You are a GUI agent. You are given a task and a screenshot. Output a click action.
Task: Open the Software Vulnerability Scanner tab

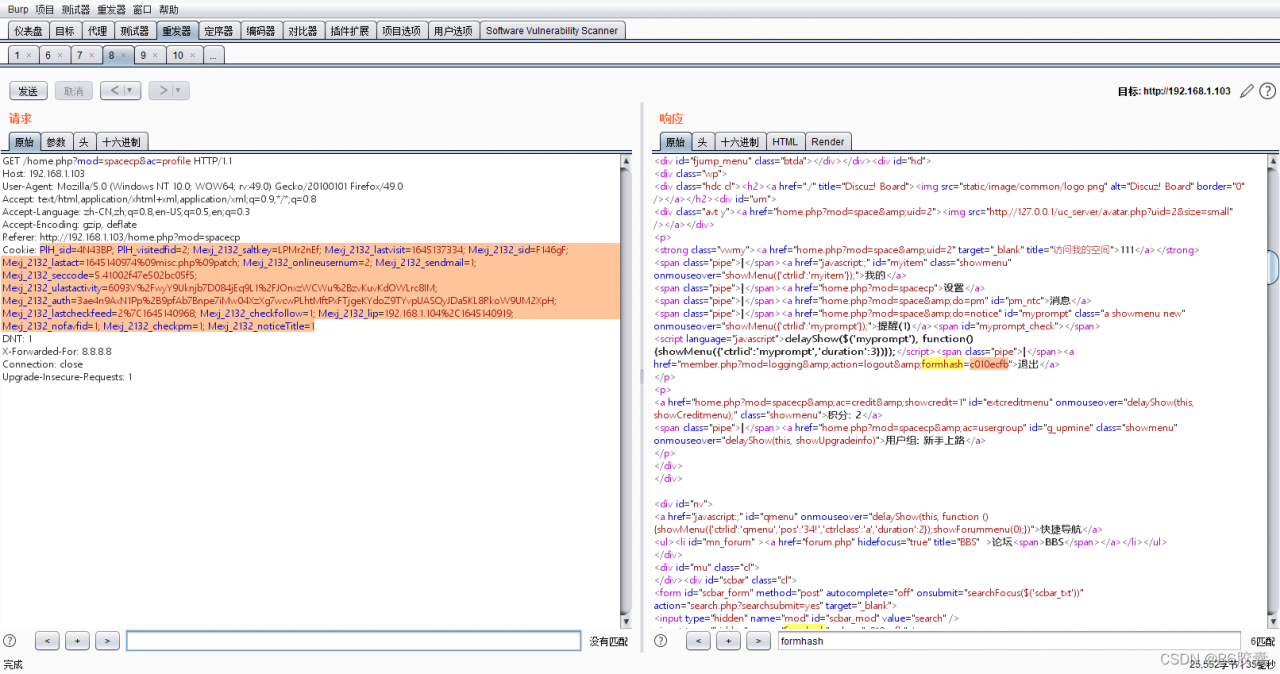coord(552,31)
